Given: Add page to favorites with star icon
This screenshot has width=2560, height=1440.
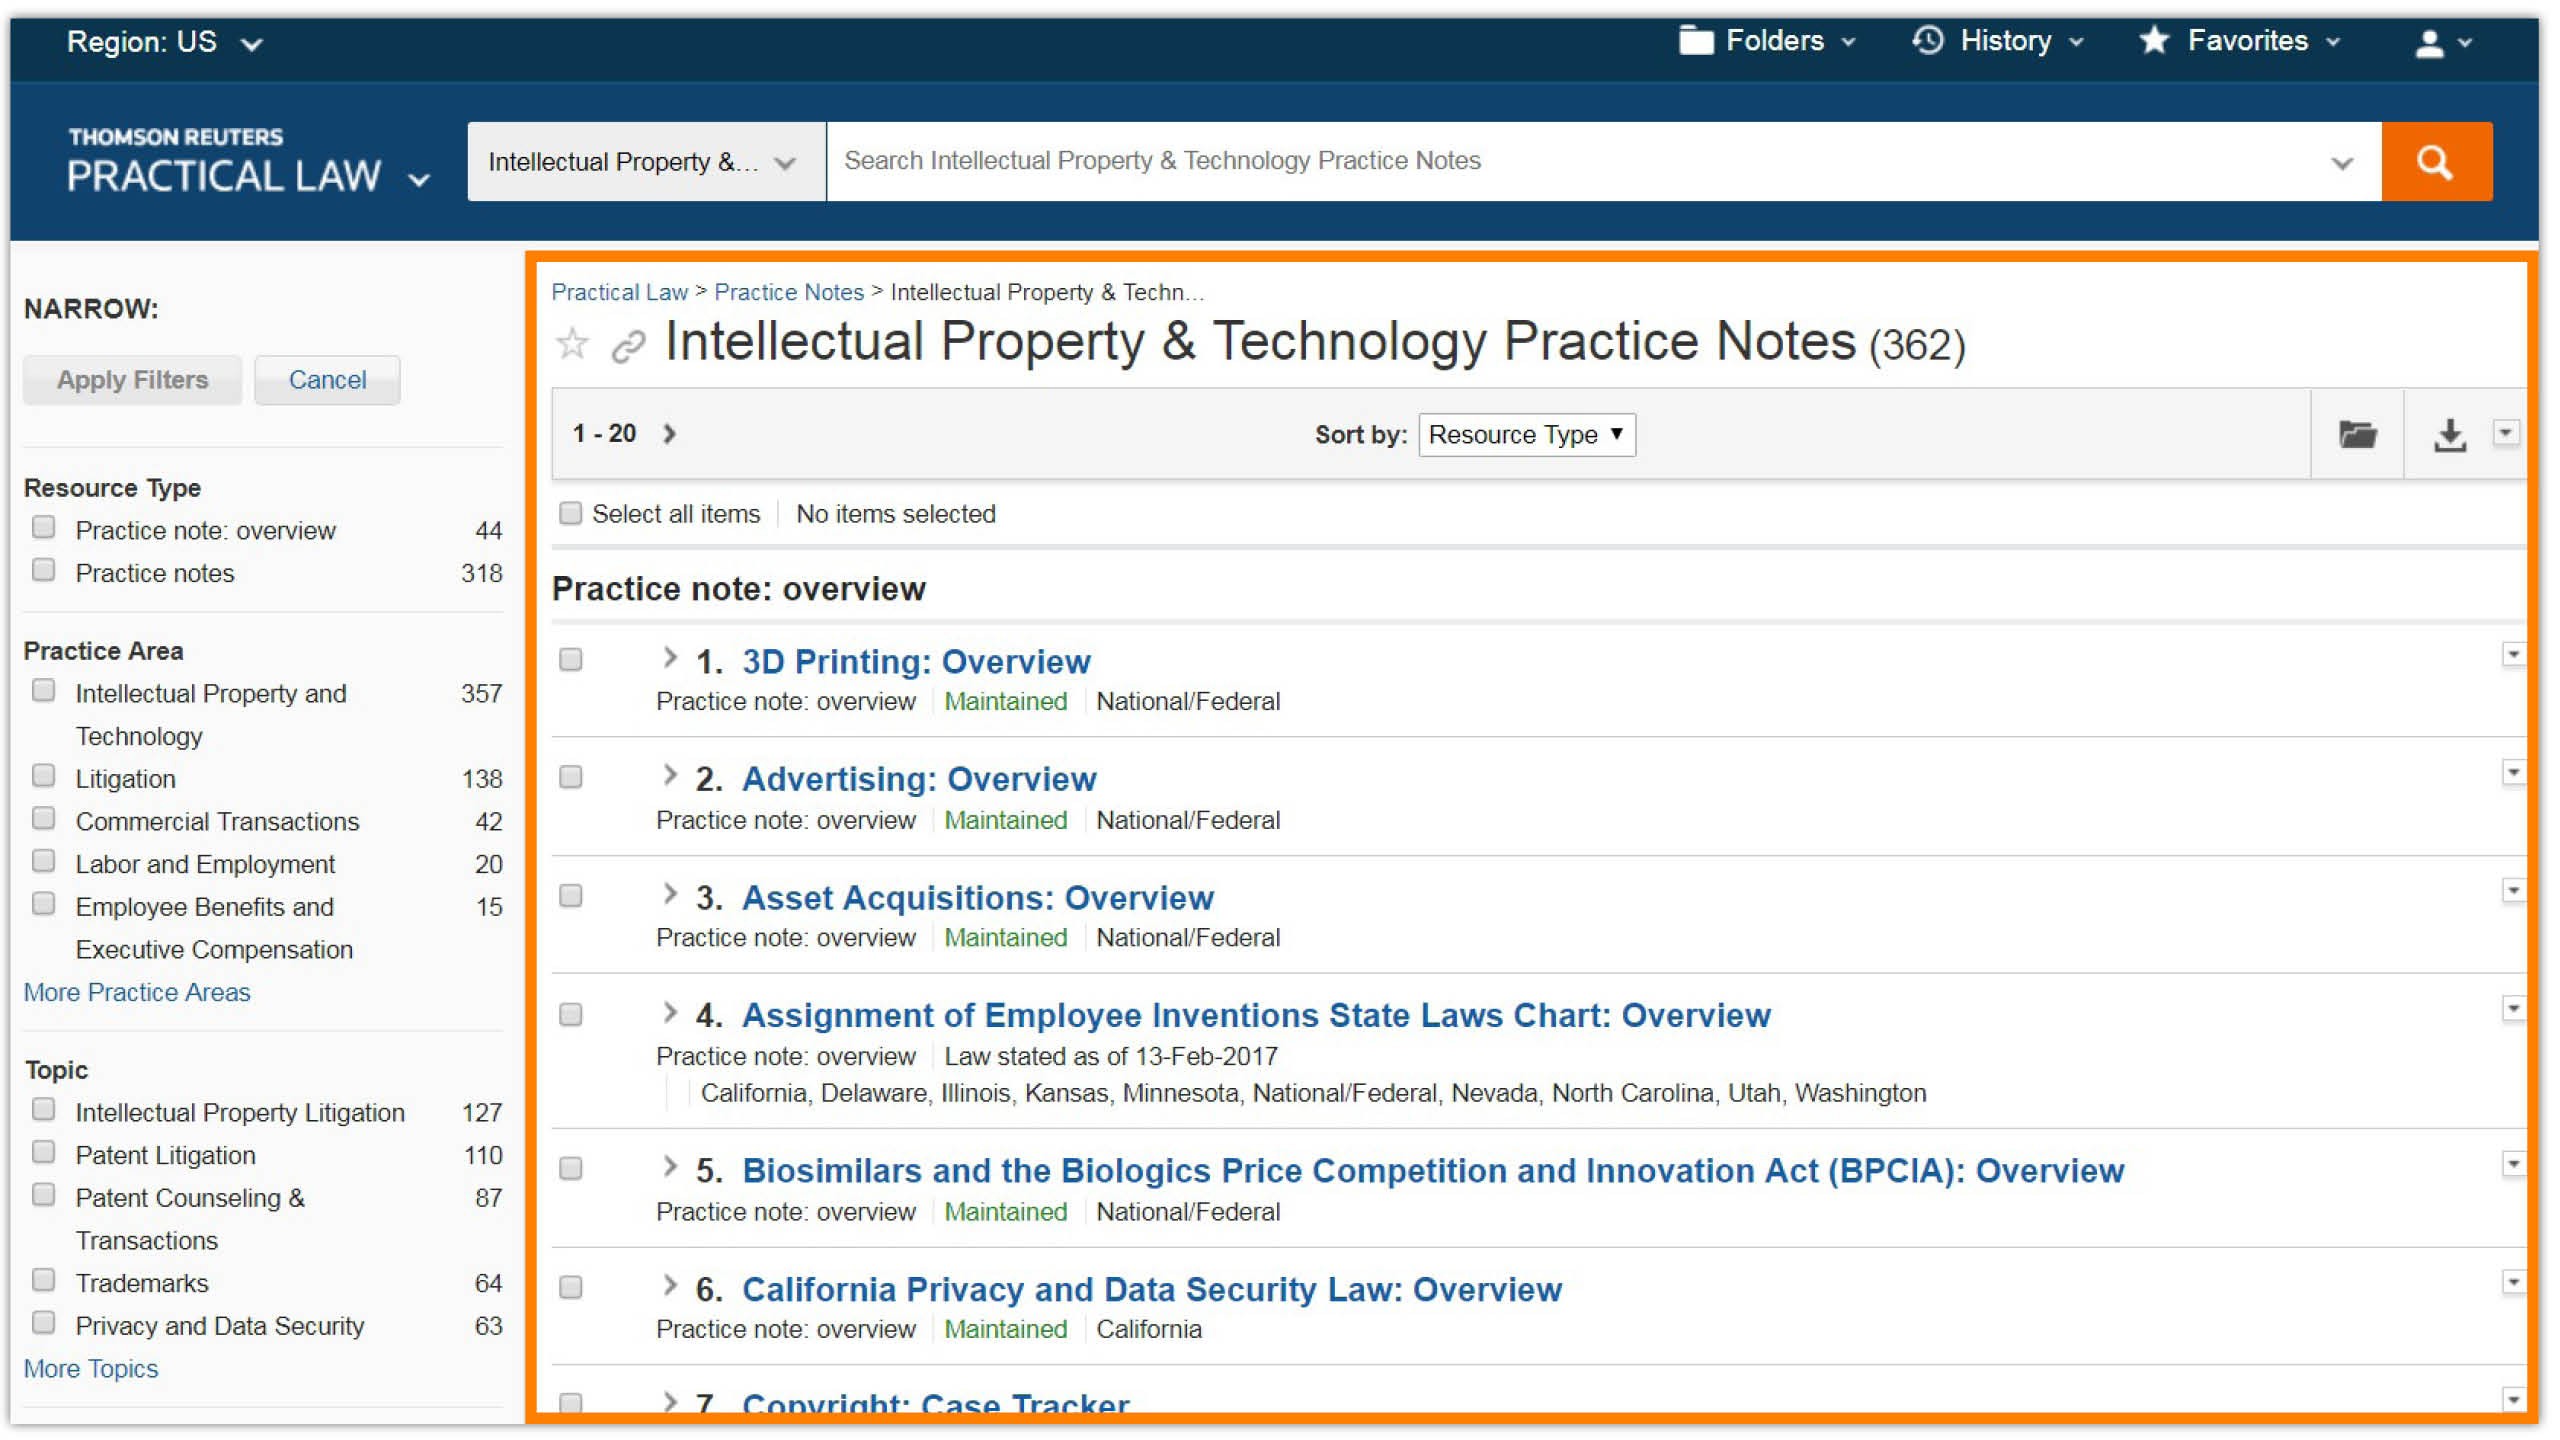Looking at the screenshot, I should (572, 344).
